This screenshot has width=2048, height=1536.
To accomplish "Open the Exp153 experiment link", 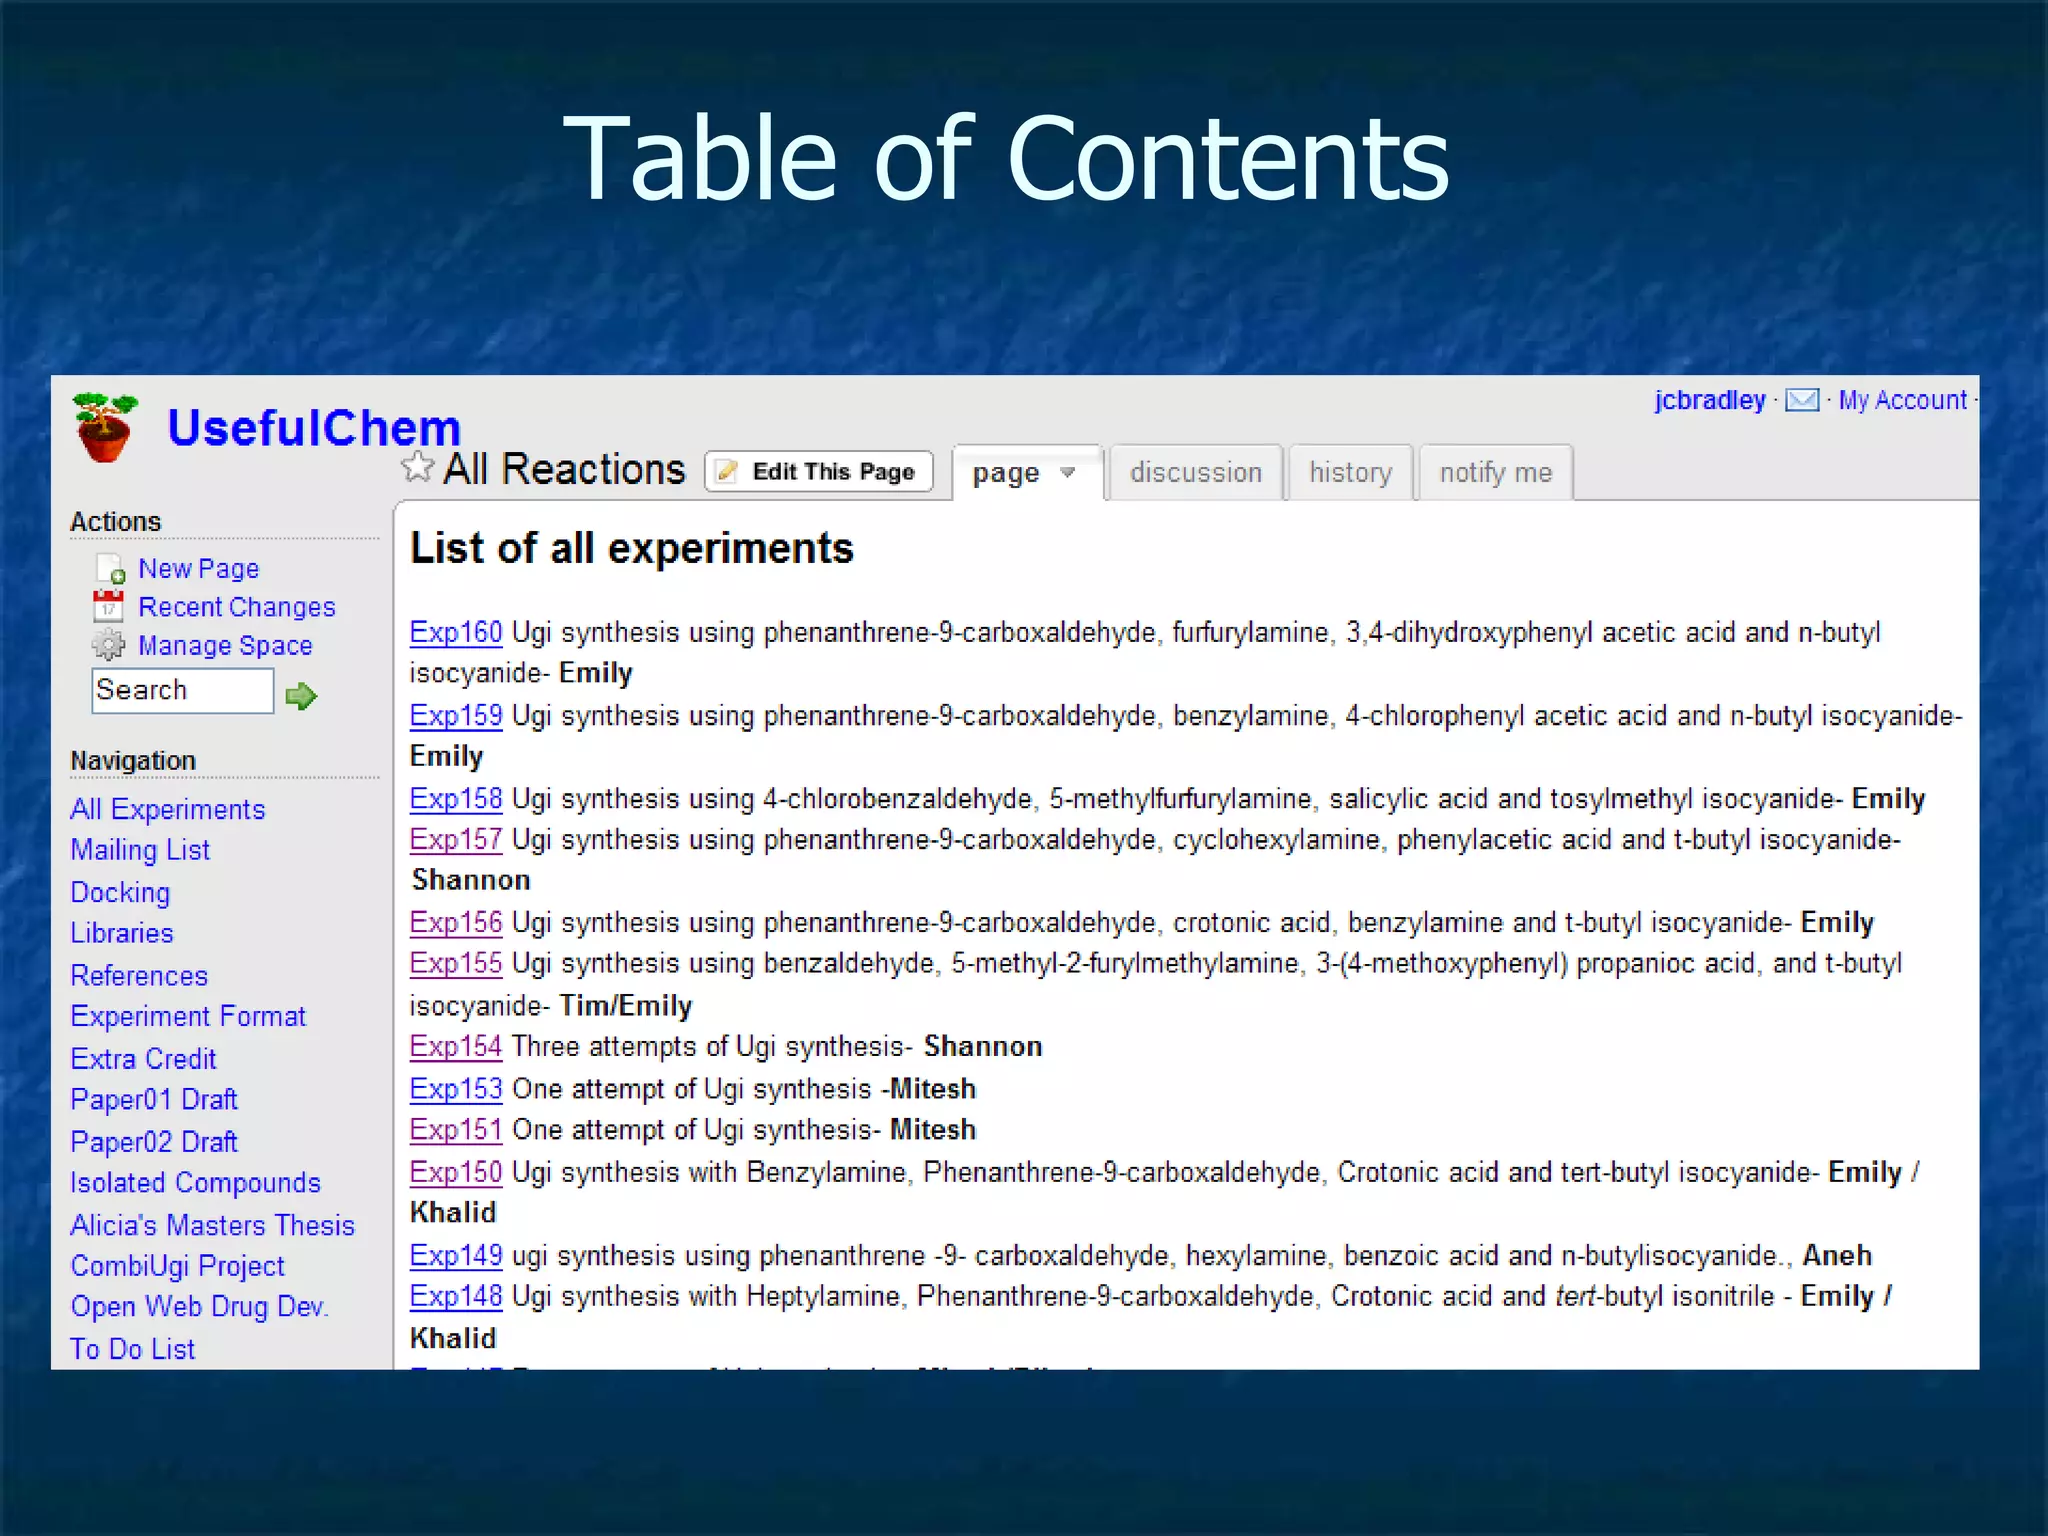I will [456, 1088].
